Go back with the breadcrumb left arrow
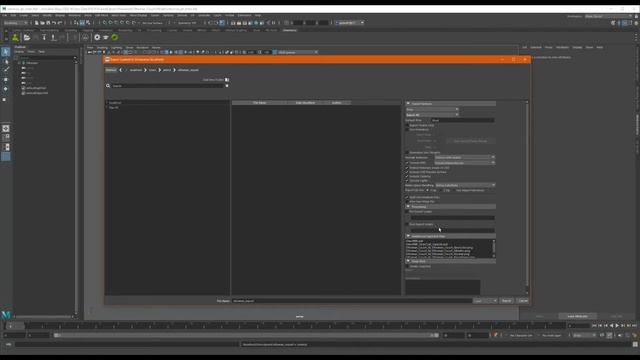 (x=121, y=70)
